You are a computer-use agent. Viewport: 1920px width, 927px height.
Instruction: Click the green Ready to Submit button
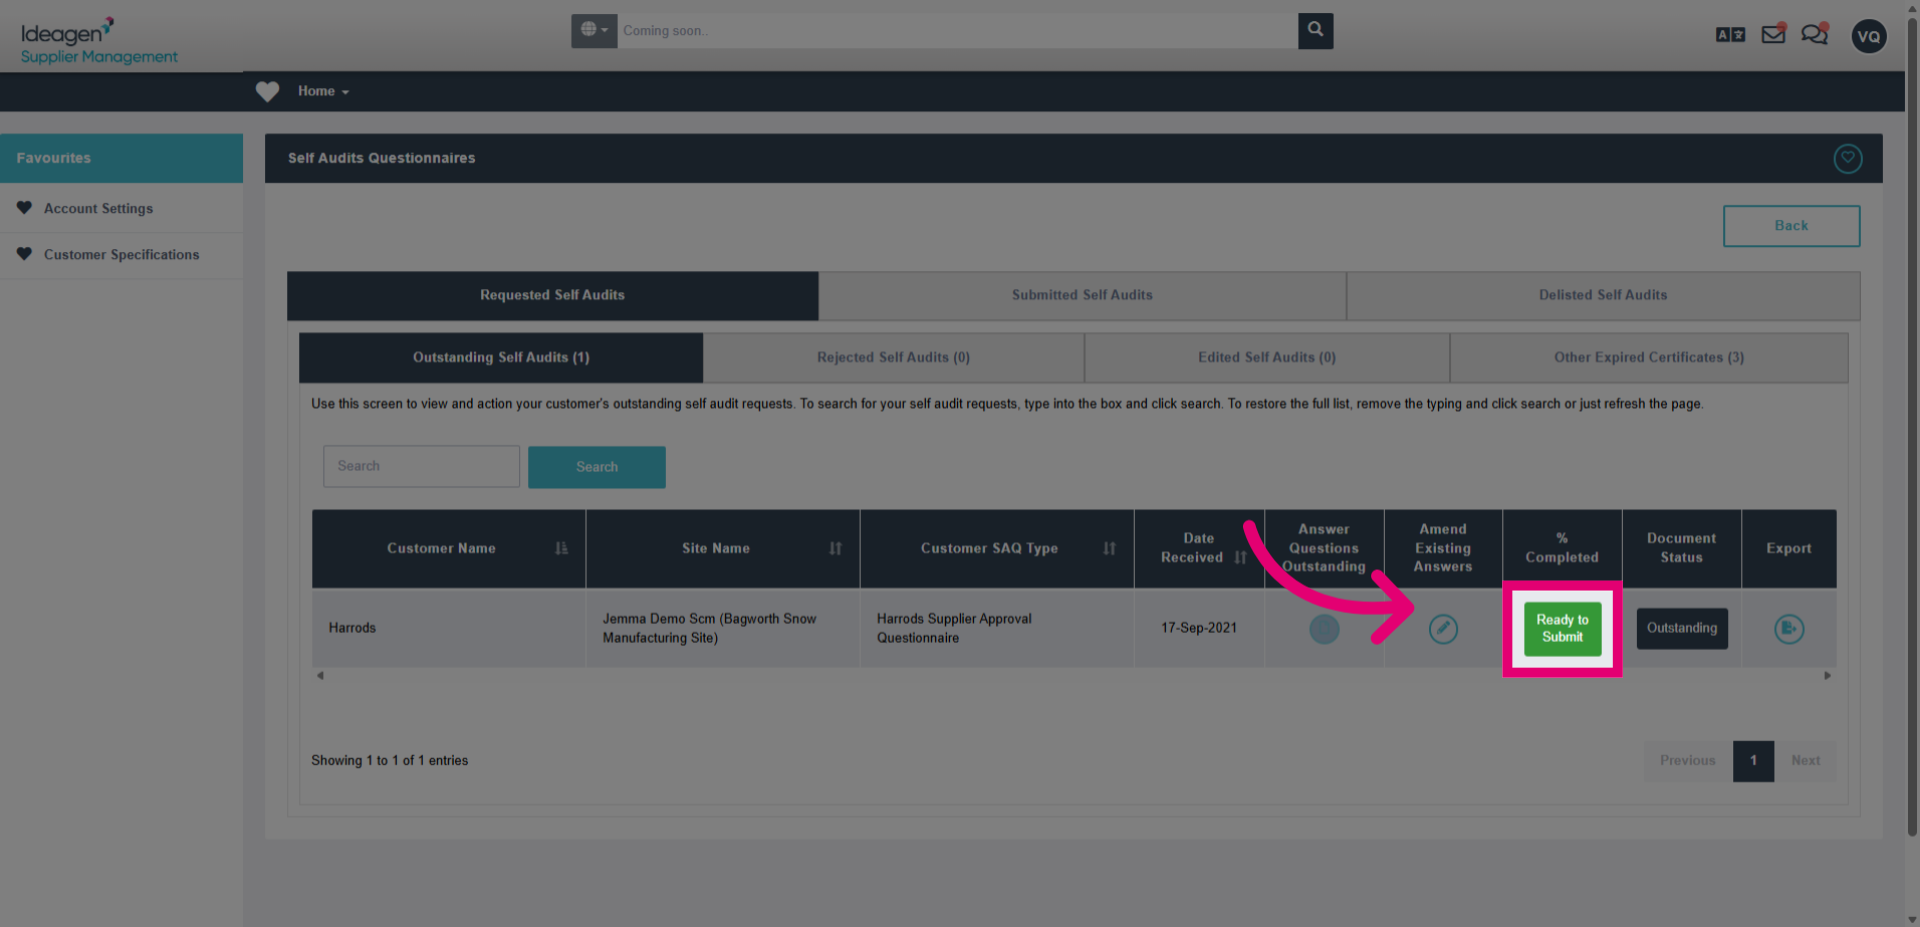(x=1562, y=628)
